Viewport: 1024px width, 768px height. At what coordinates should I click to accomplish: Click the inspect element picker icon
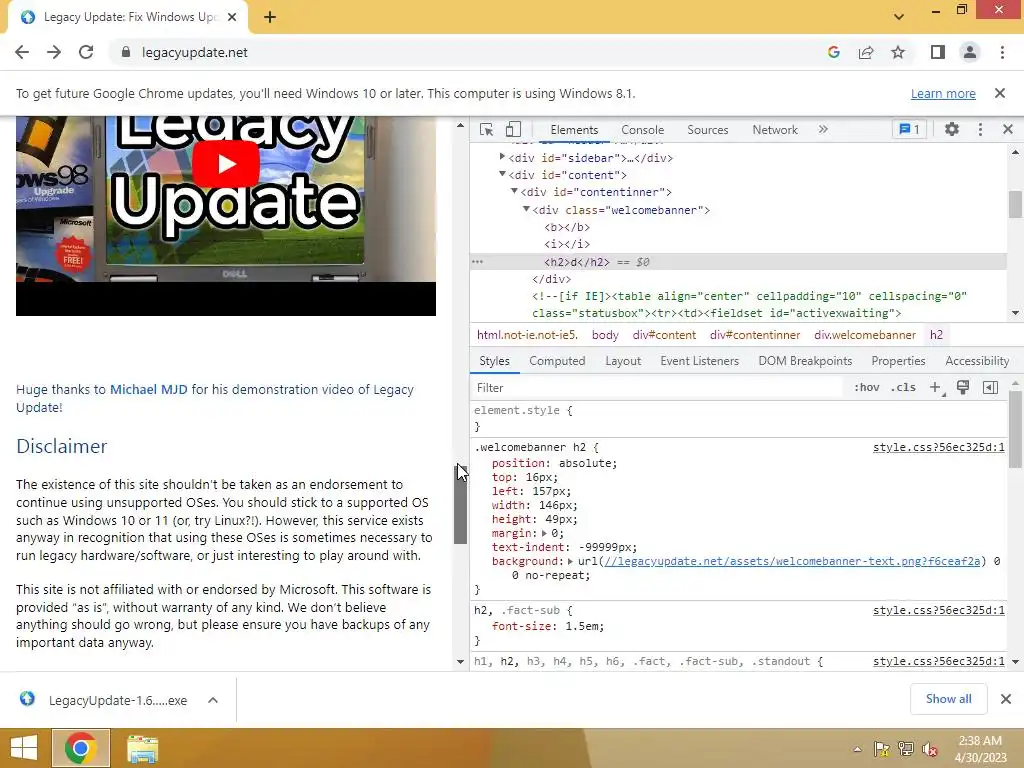(486, 129)
